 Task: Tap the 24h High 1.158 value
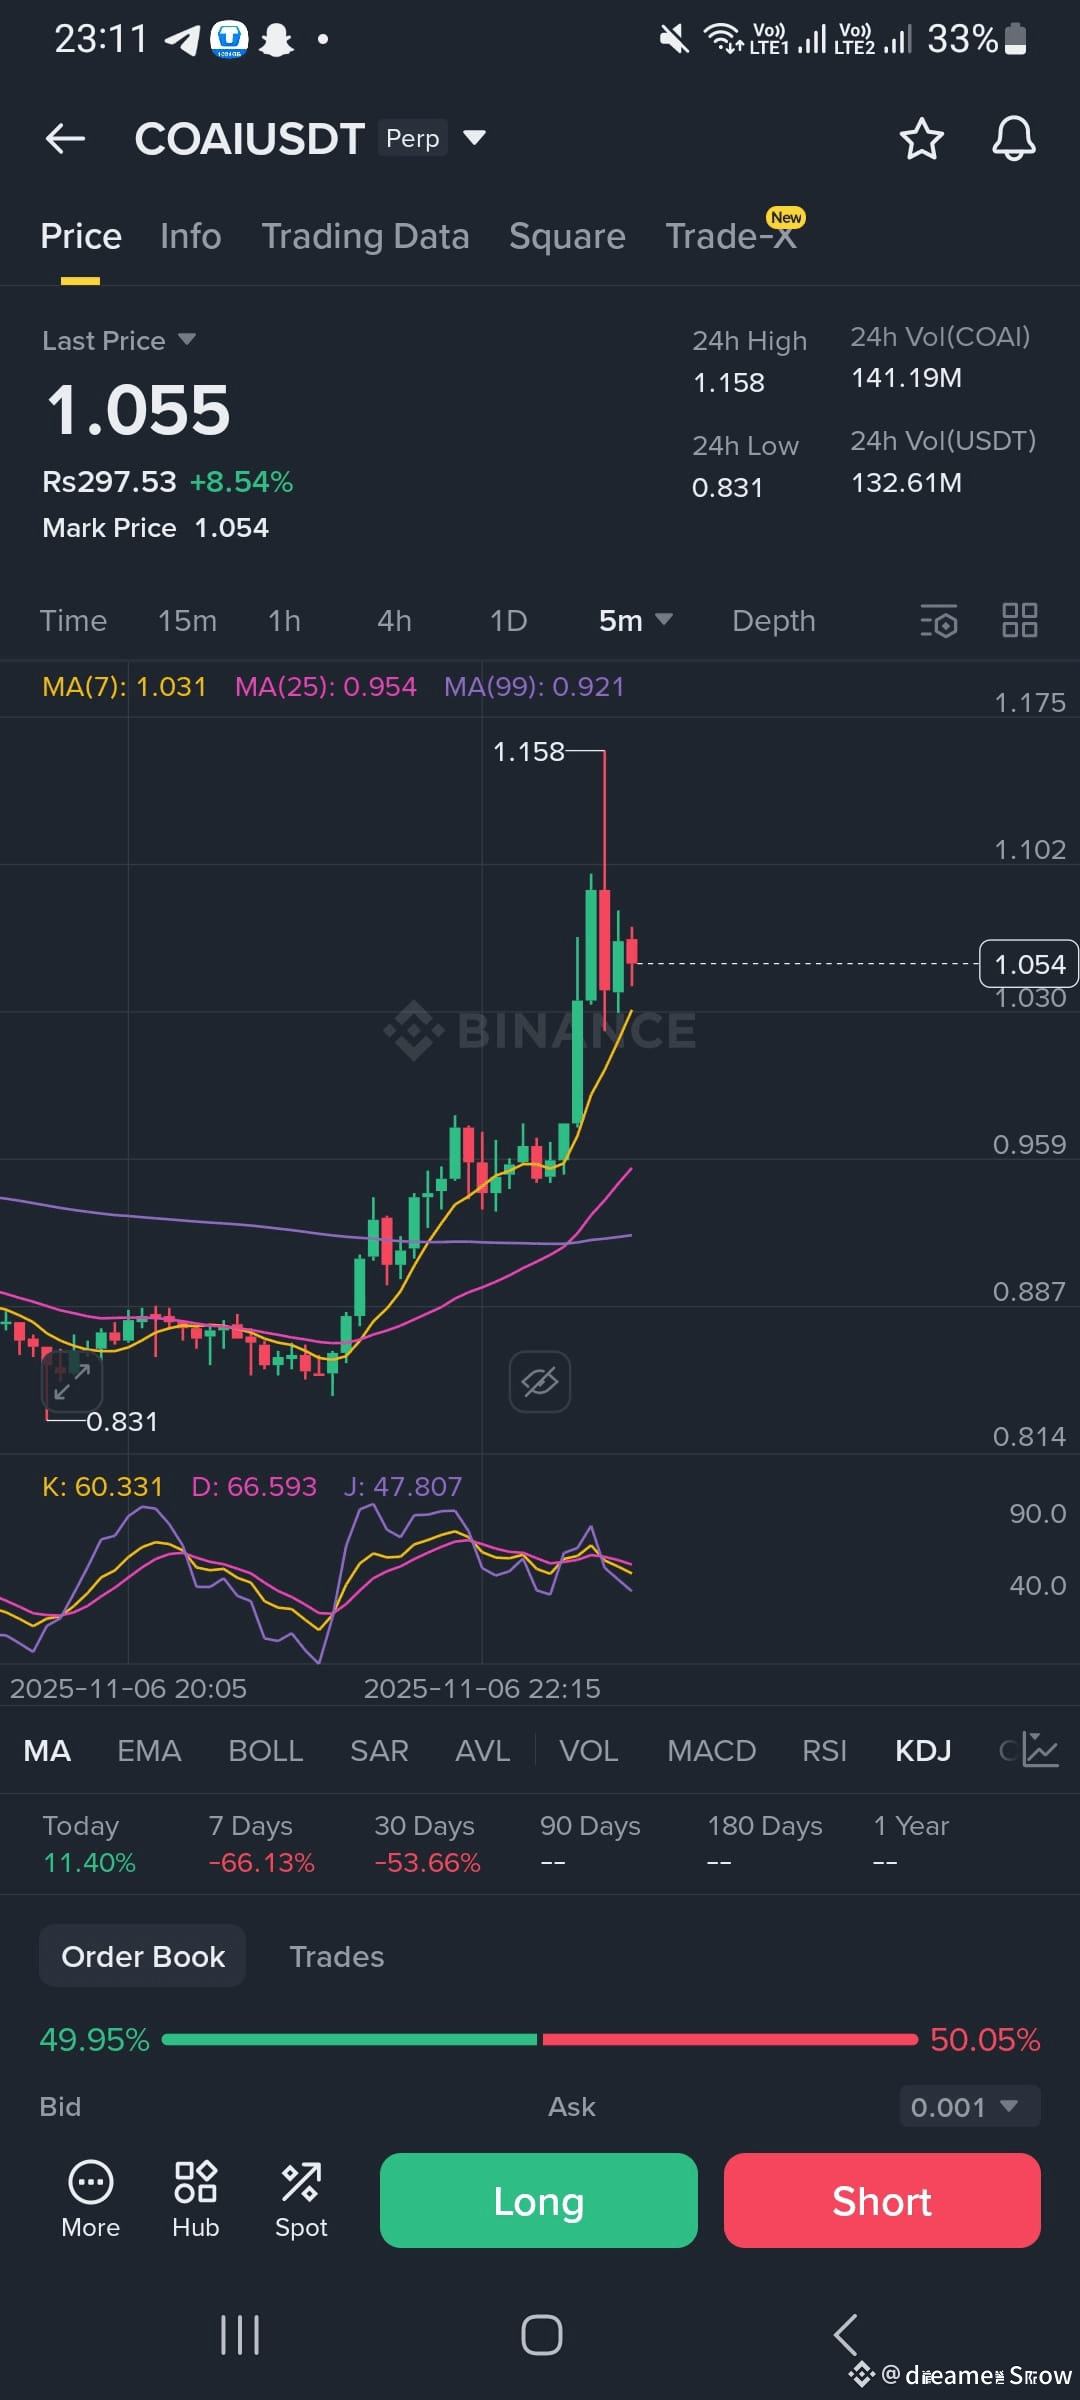(x=729, y=382)
